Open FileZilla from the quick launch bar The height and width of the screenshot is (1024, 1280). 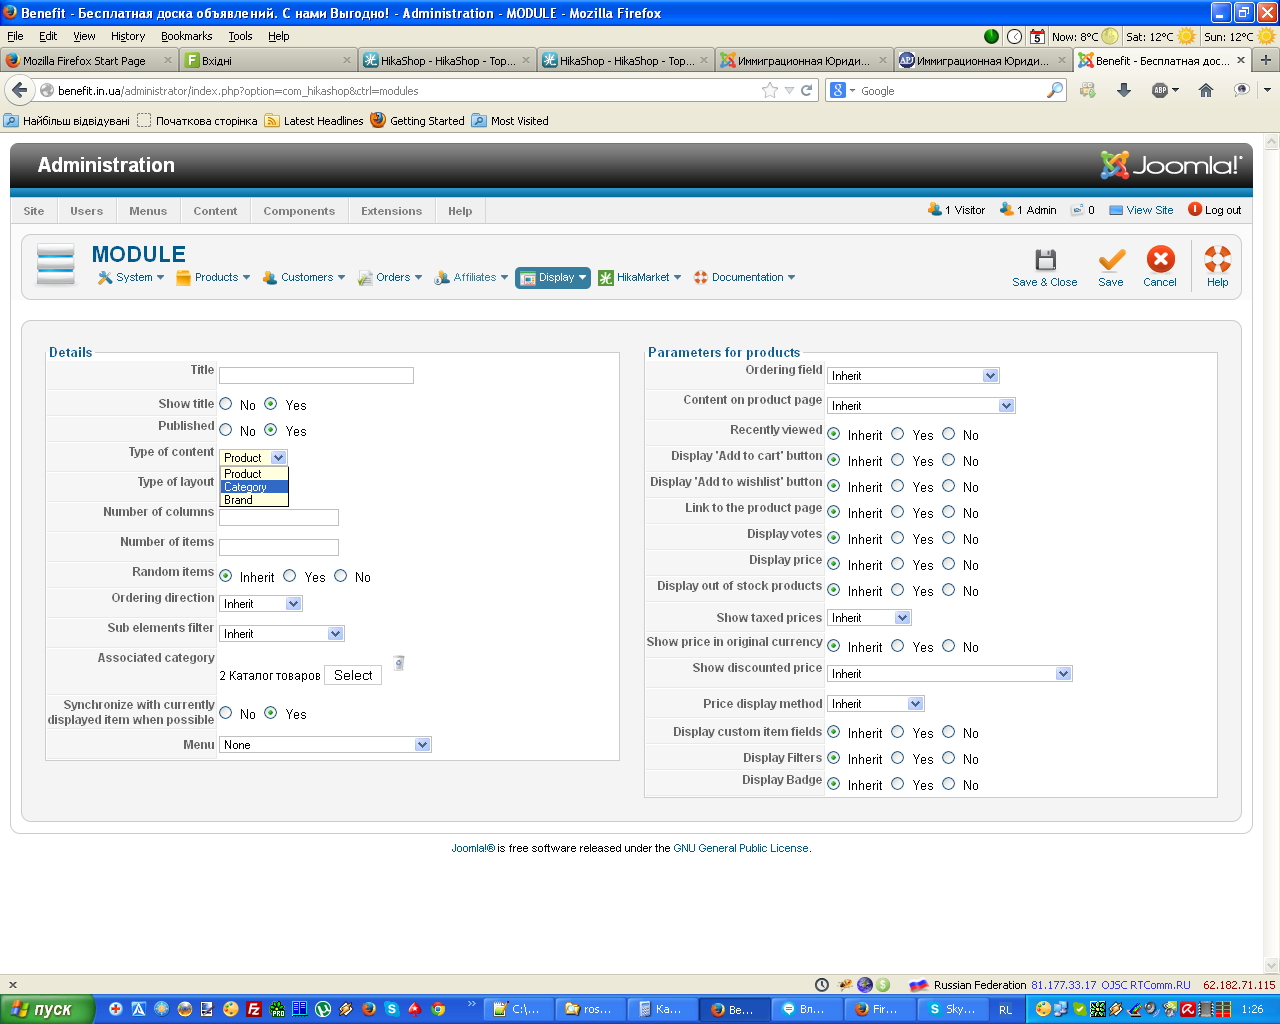(x=254, y=1009)
